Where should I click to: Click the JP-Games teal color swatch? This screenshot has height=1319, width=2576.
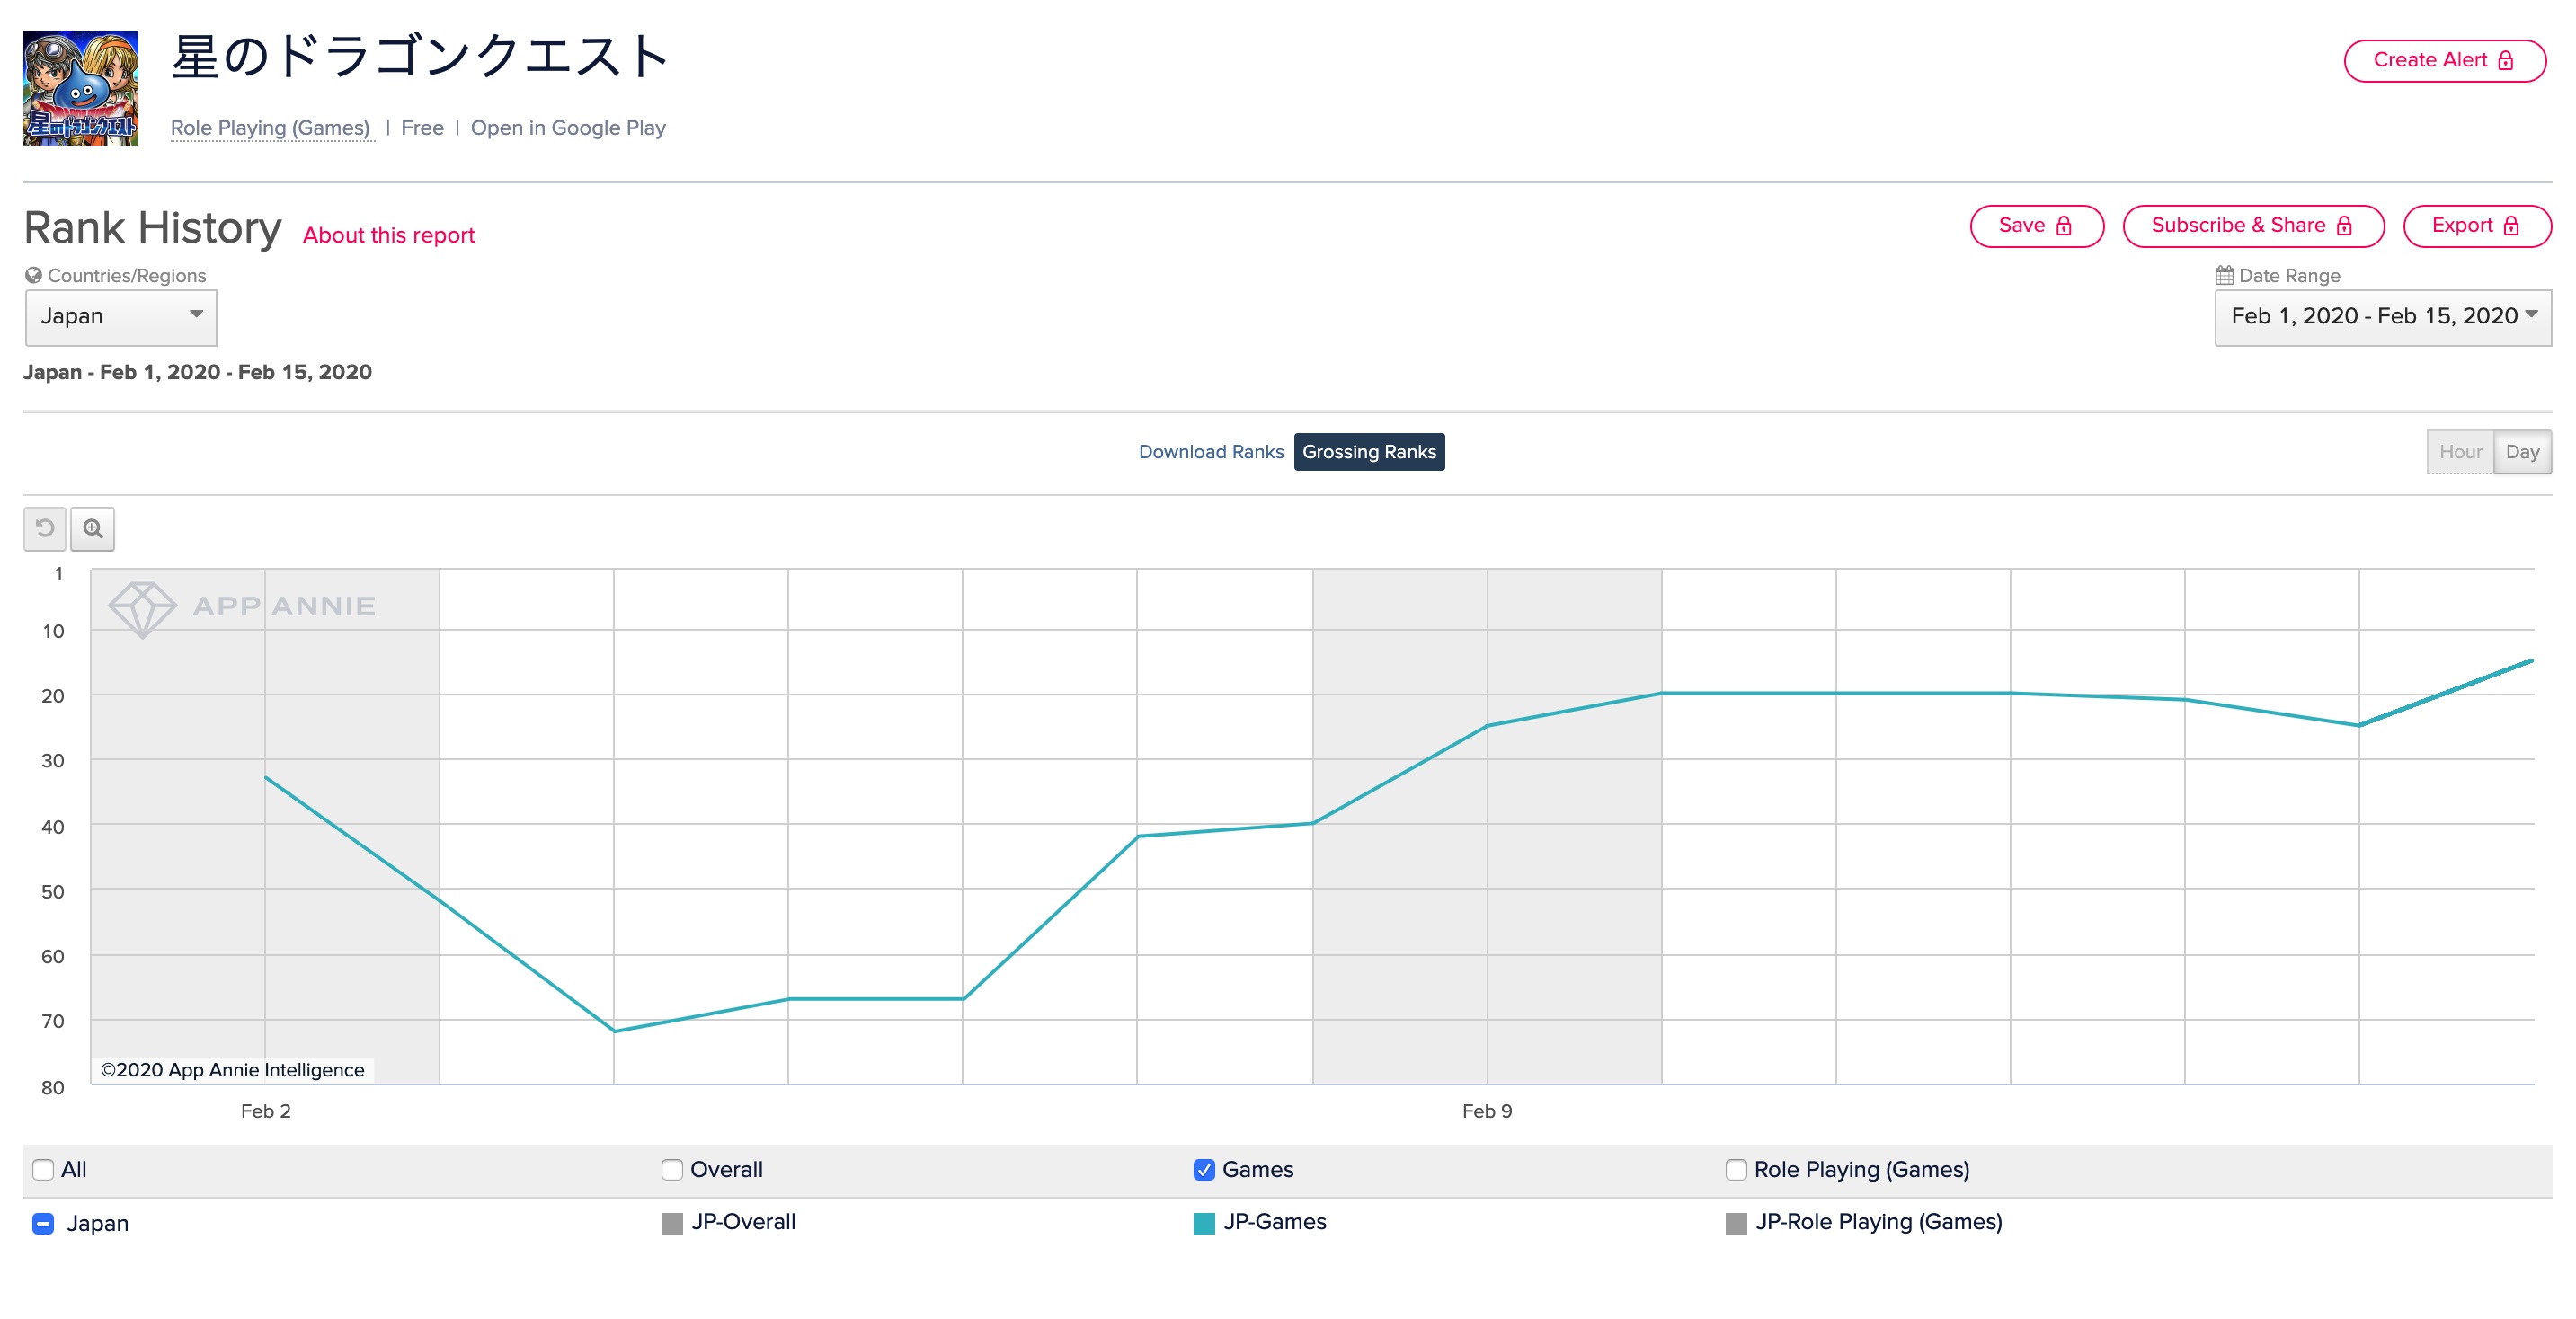1204,1223
